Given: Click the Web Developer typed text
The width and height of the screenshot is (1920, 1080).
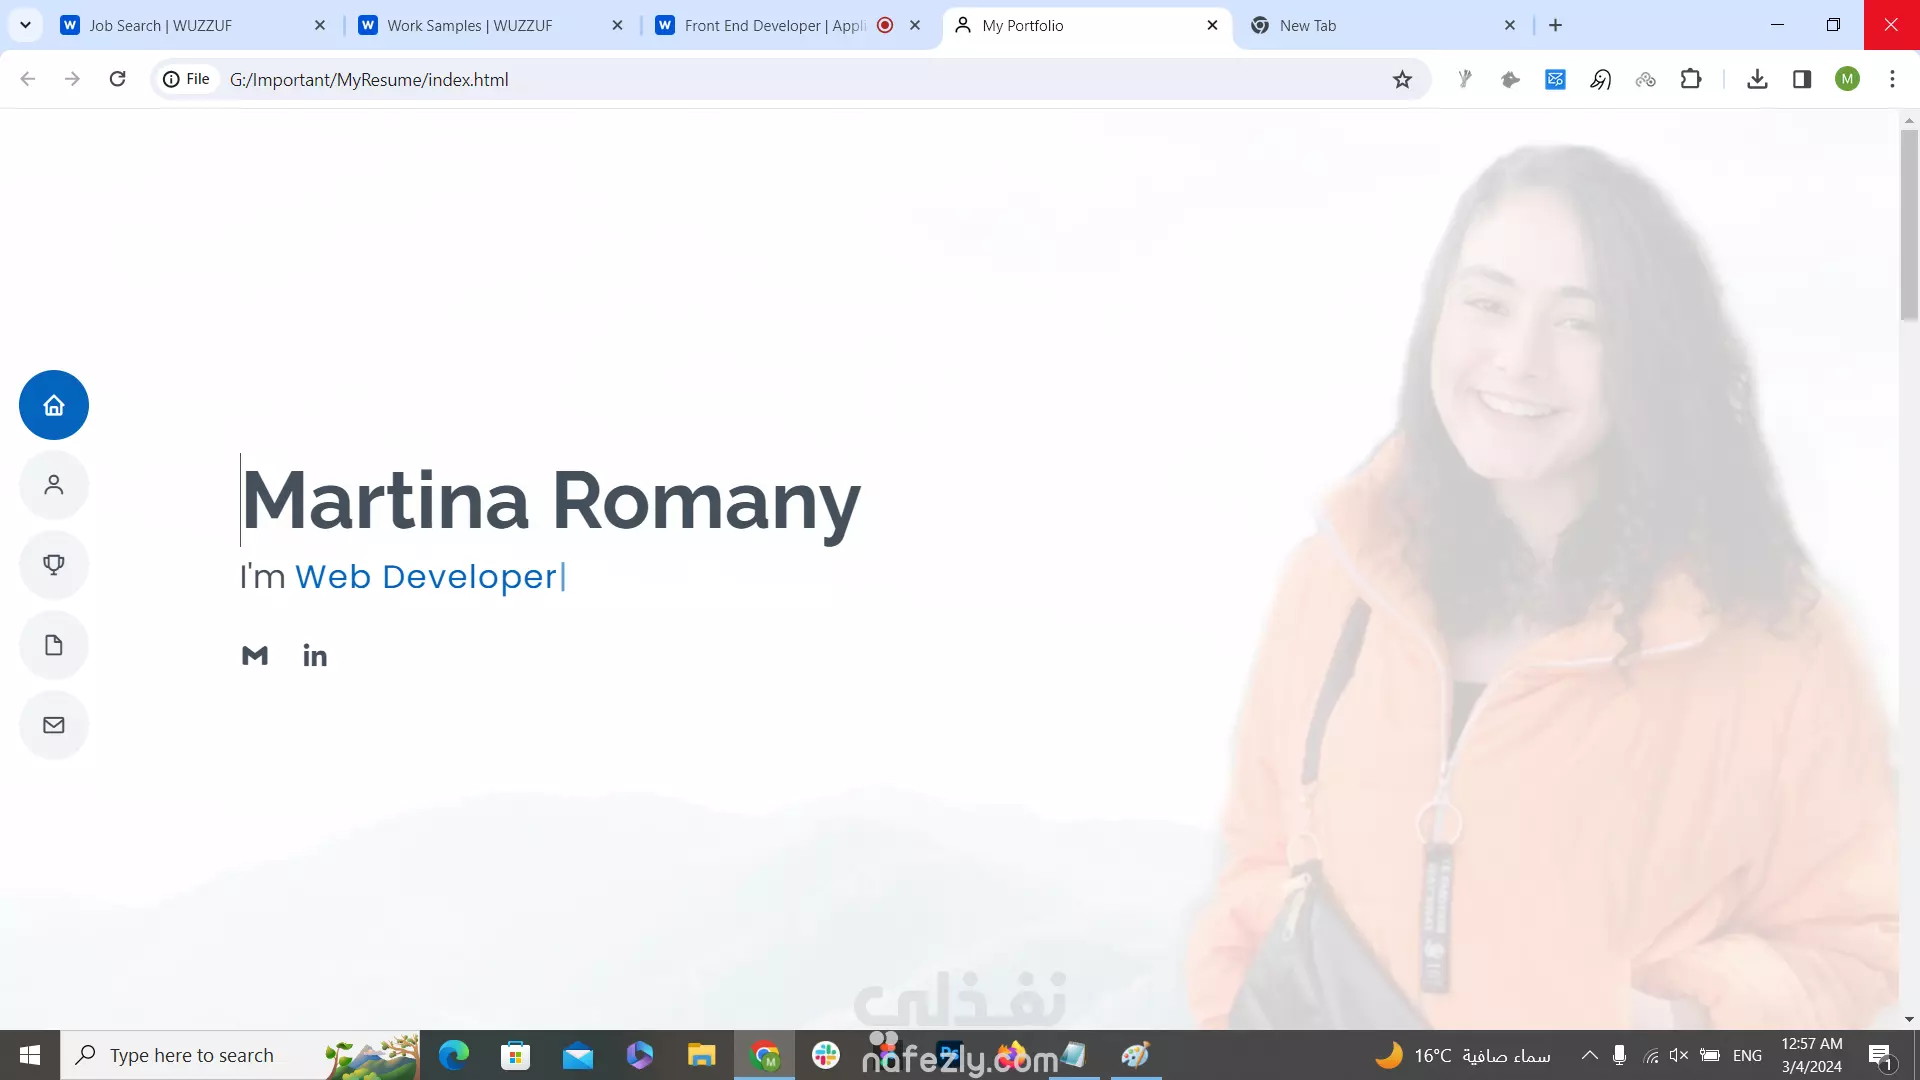Looking at the screenshot, I should (425, 577).
